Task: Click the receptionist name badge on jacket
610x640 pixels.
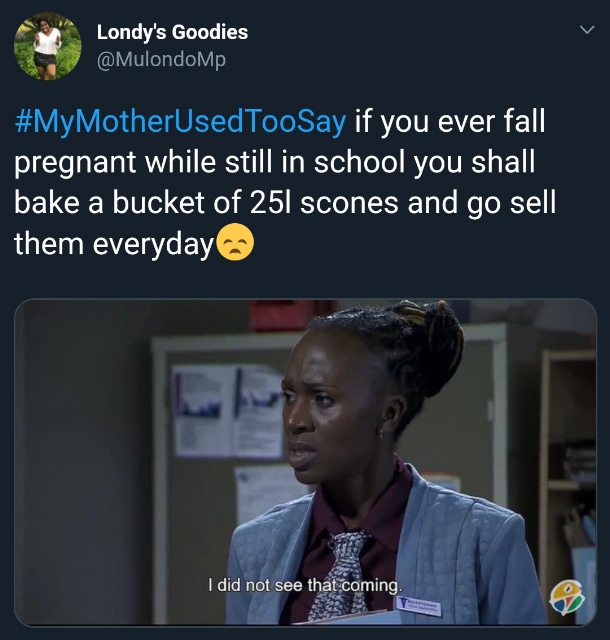Action: click(419, 604)
